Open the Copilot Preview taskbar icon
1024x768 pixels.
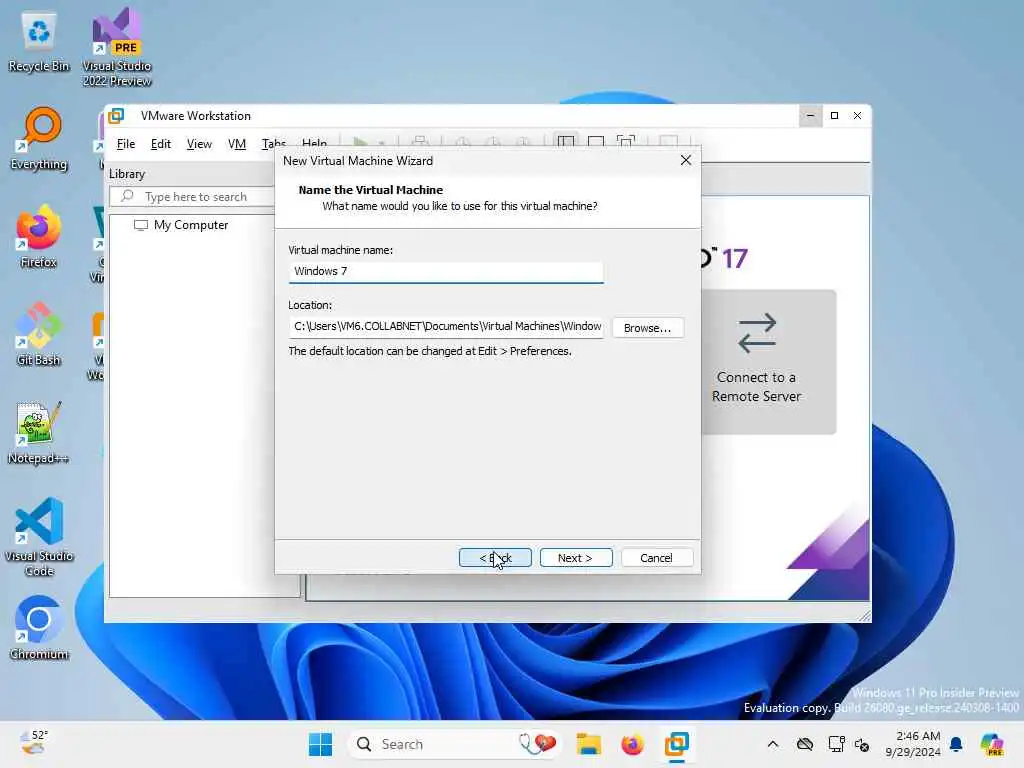991,744
